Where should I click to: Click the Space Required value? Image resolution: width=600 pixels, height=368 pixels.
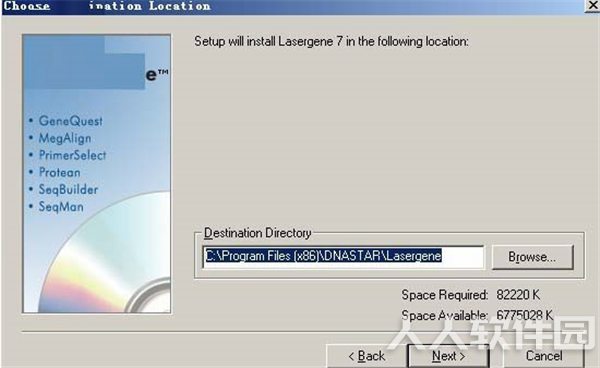[518, 295]
